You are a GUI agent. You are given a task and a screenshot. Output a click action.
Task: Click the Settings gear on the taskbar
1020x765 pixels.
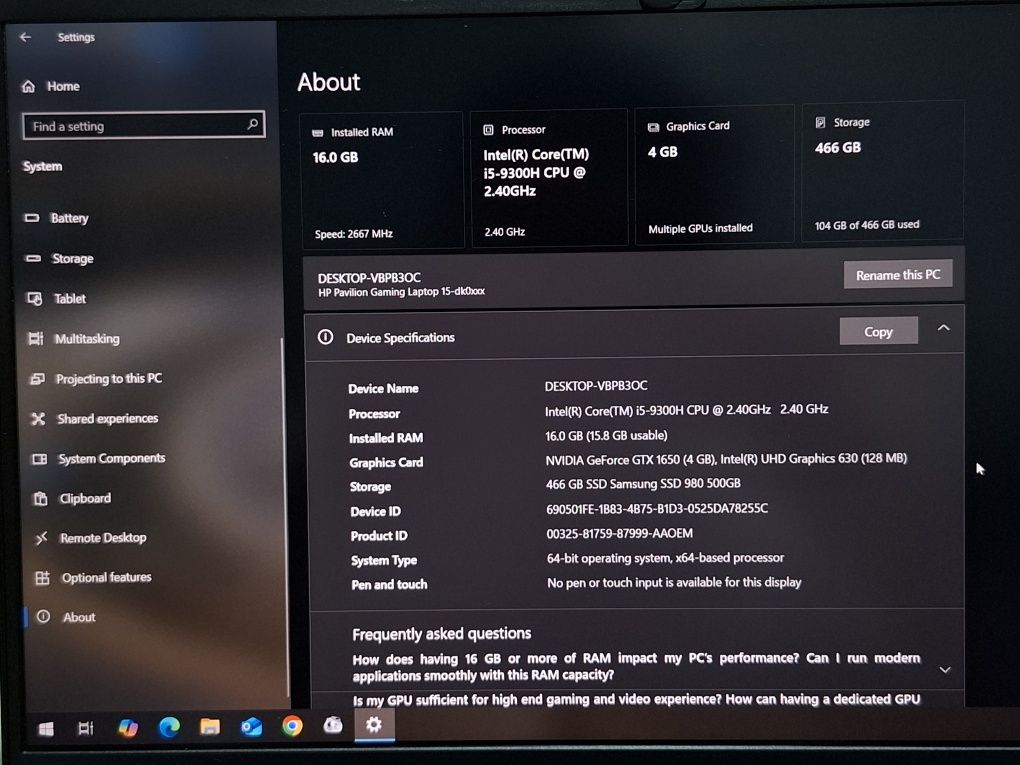coord(374,724)
